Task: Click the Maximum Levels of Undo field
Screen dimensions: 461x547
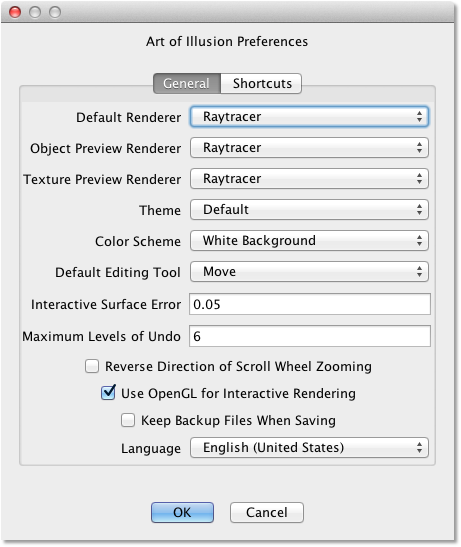Action: click(310, 336)
